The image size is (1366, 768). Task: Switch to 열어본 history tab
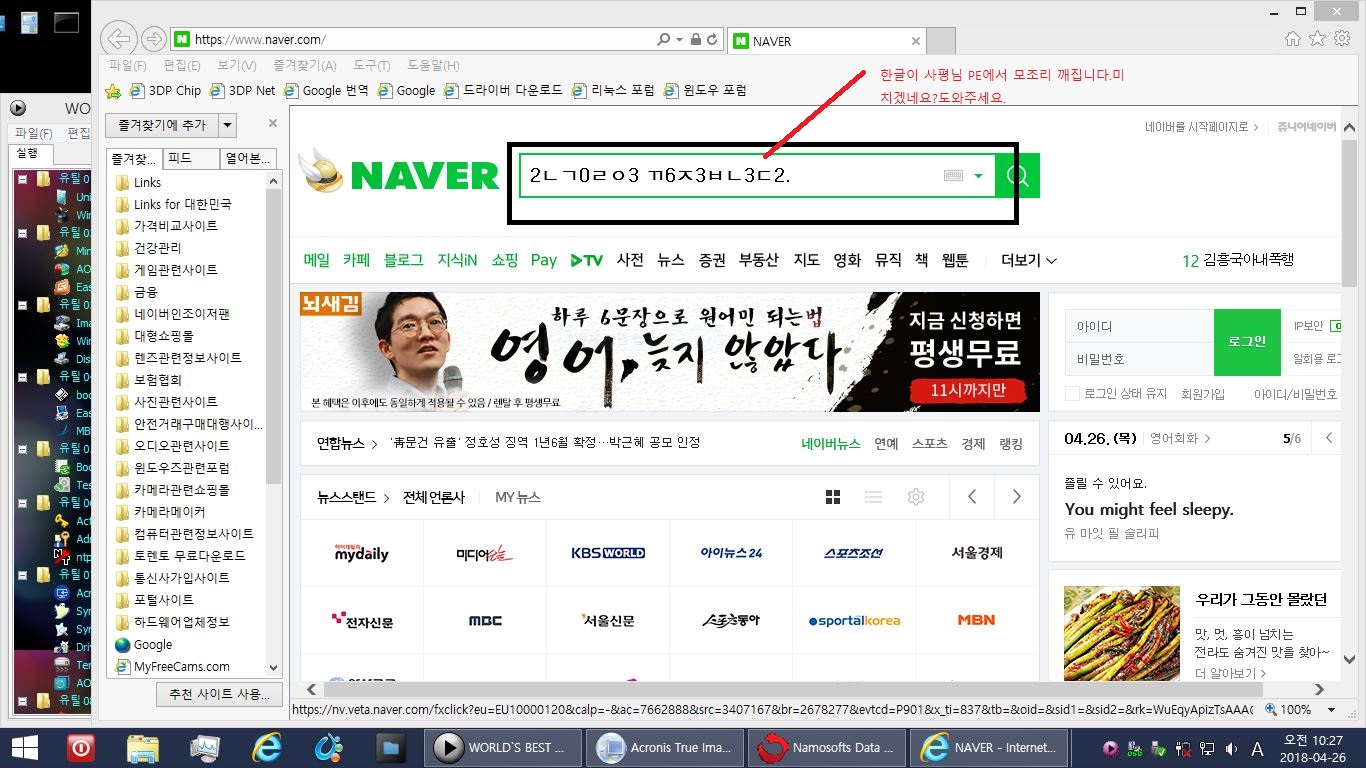(247, 158)
